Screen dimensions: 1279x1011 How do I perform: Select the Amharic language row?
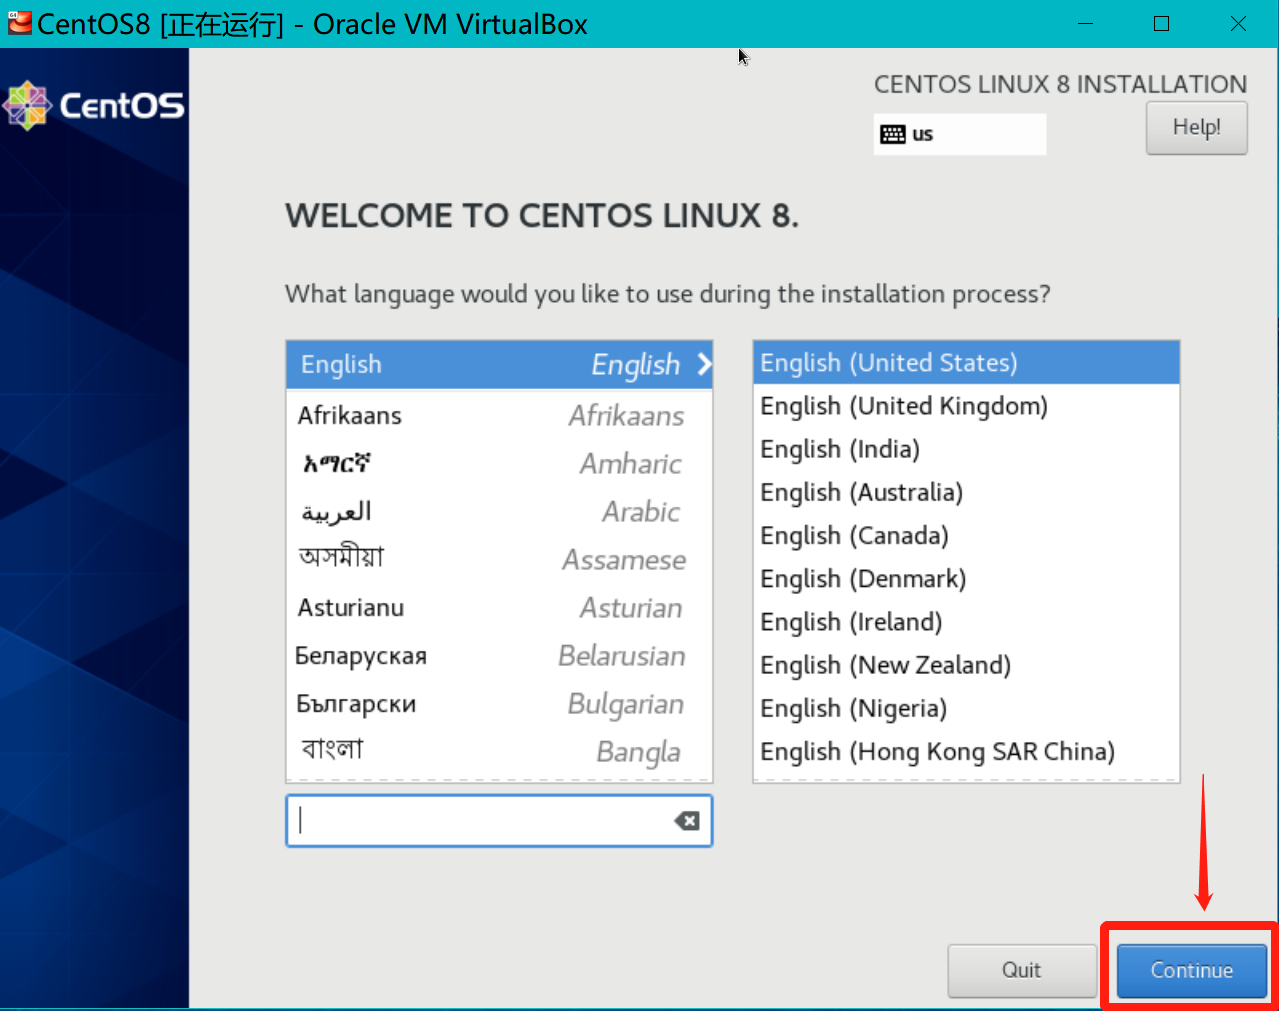pyautogui.click(x=499, y=463)
